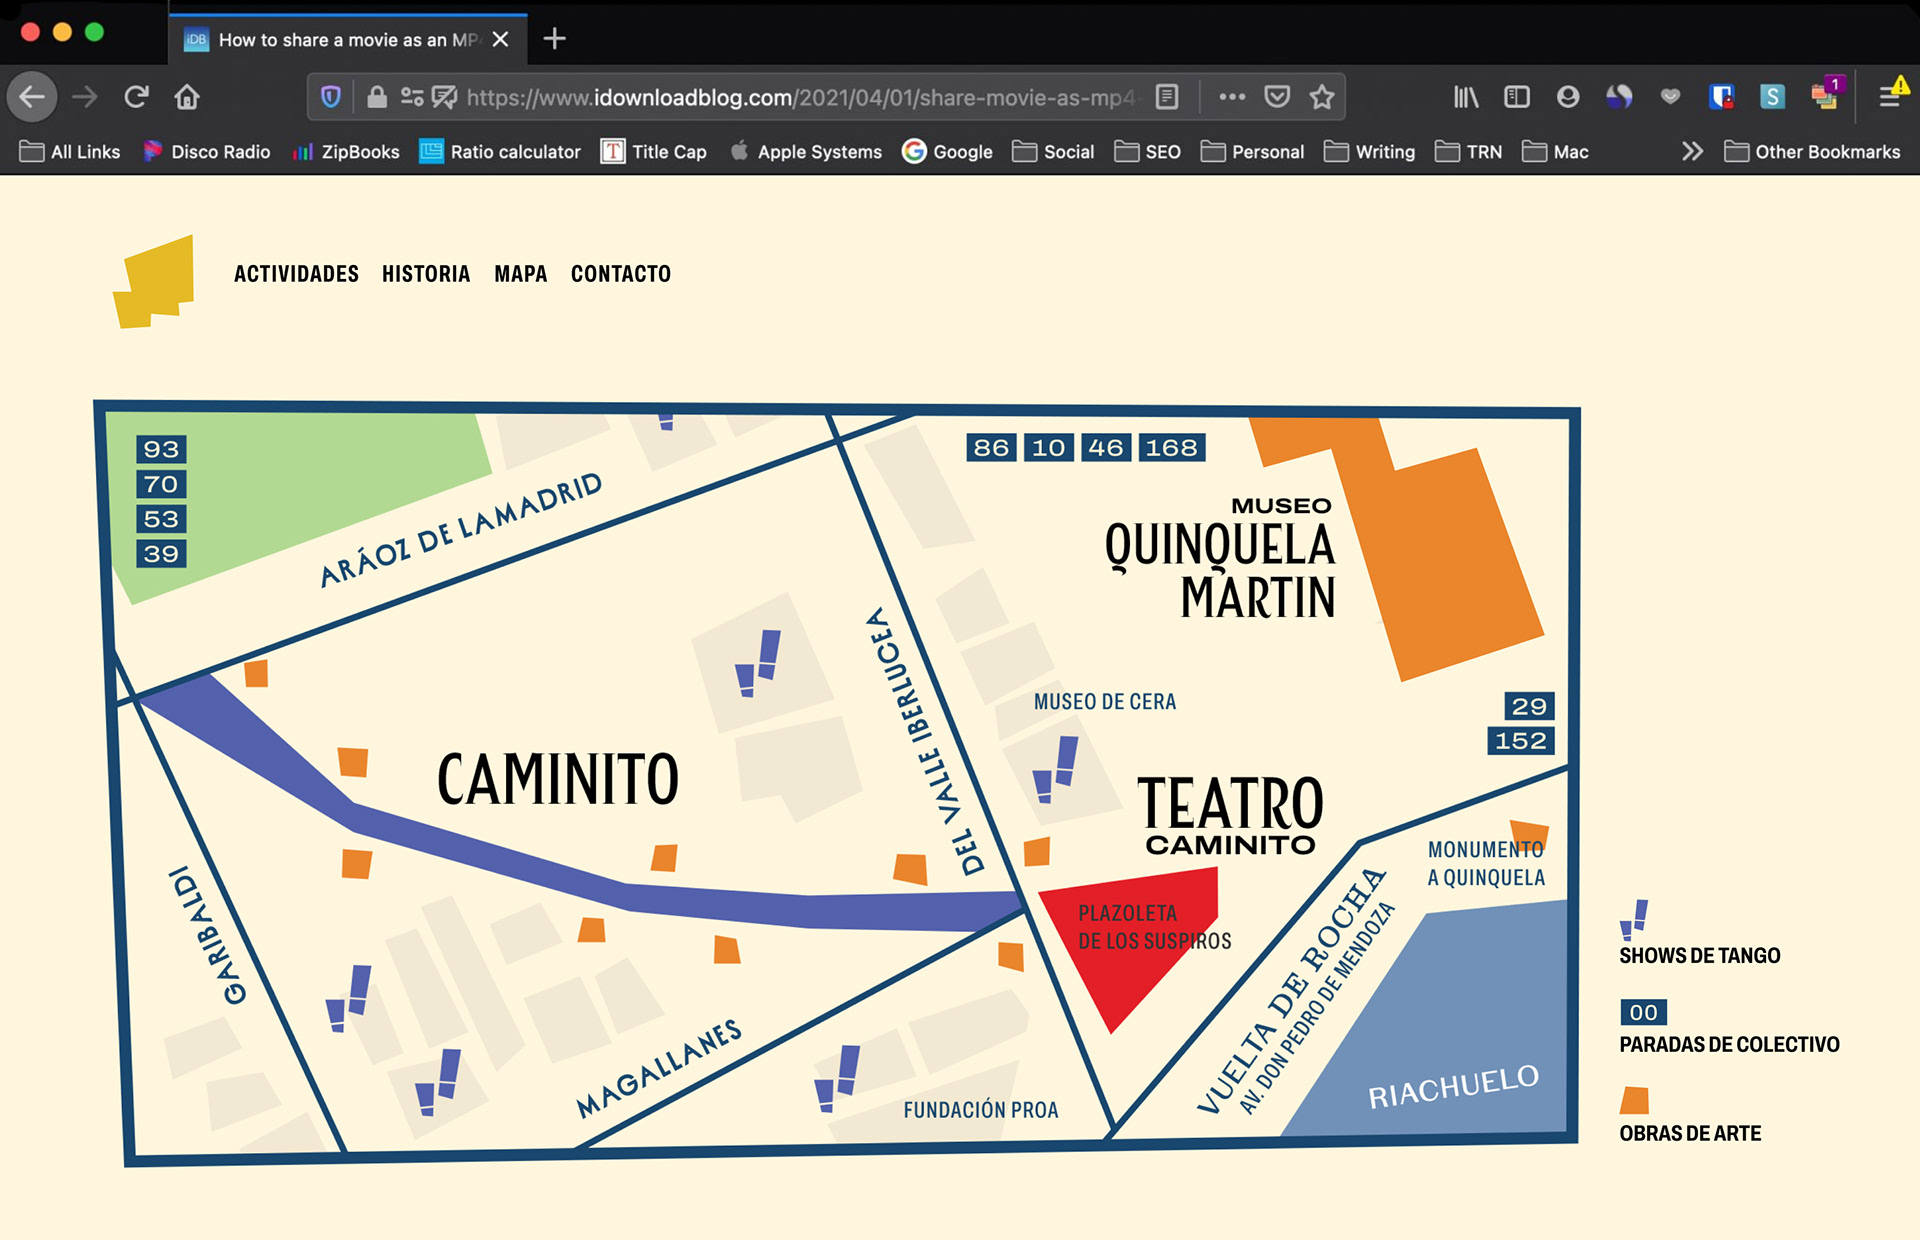Open the ACTIVIDADES menu item
This screenshot has width=1920, height=1240.
[x=296, y=274]
